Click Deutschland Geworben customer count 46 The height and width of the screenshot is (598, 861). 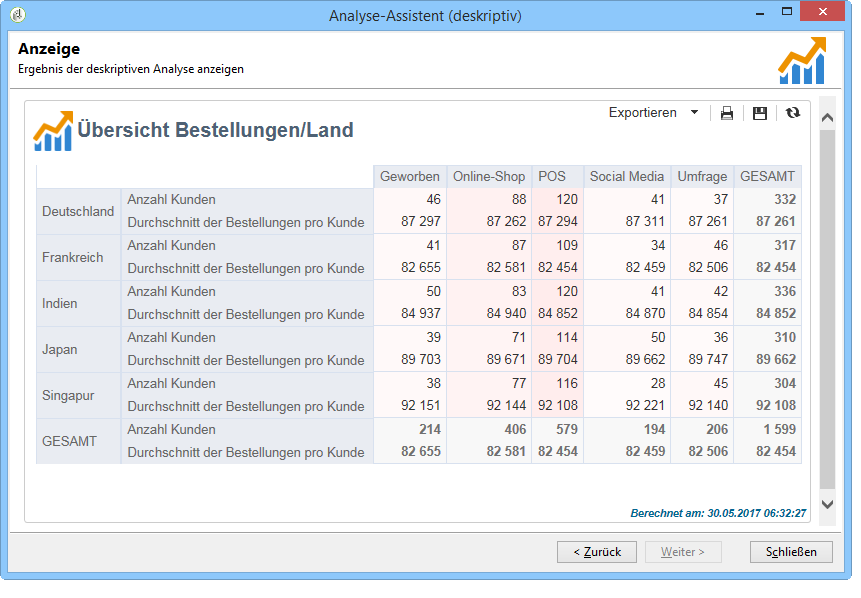pyautogui.click(x=433, y=199)
